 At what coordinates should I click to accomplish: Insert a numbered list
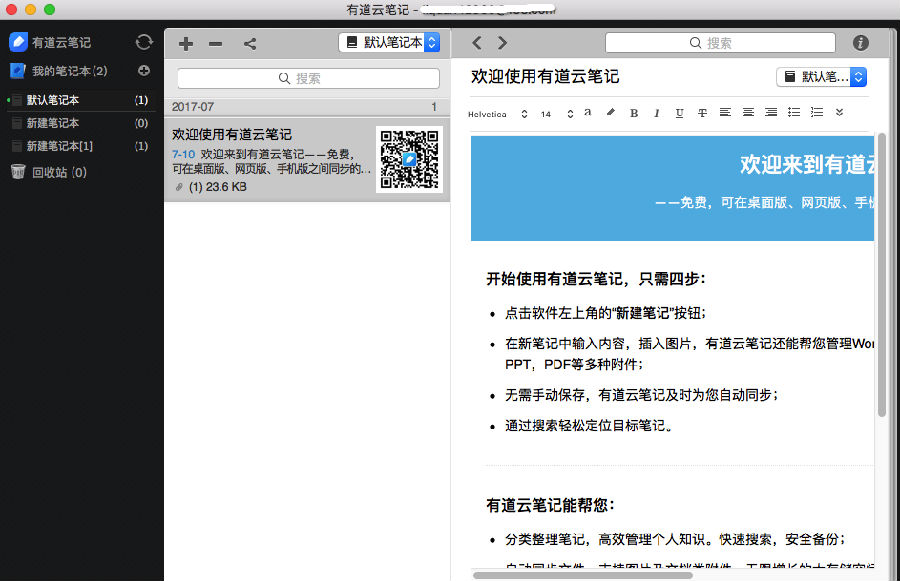coord(817,112)
